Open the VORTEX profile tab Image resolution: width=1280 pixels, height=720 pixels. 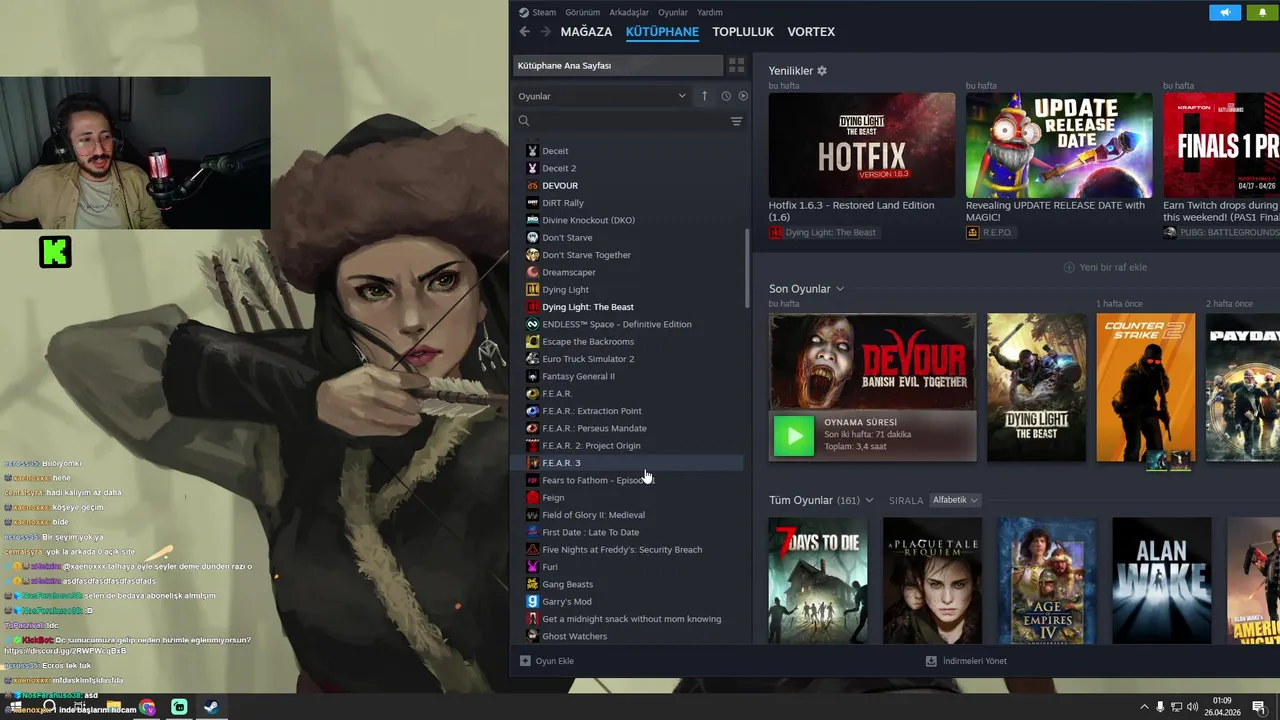tap(811, 32)
